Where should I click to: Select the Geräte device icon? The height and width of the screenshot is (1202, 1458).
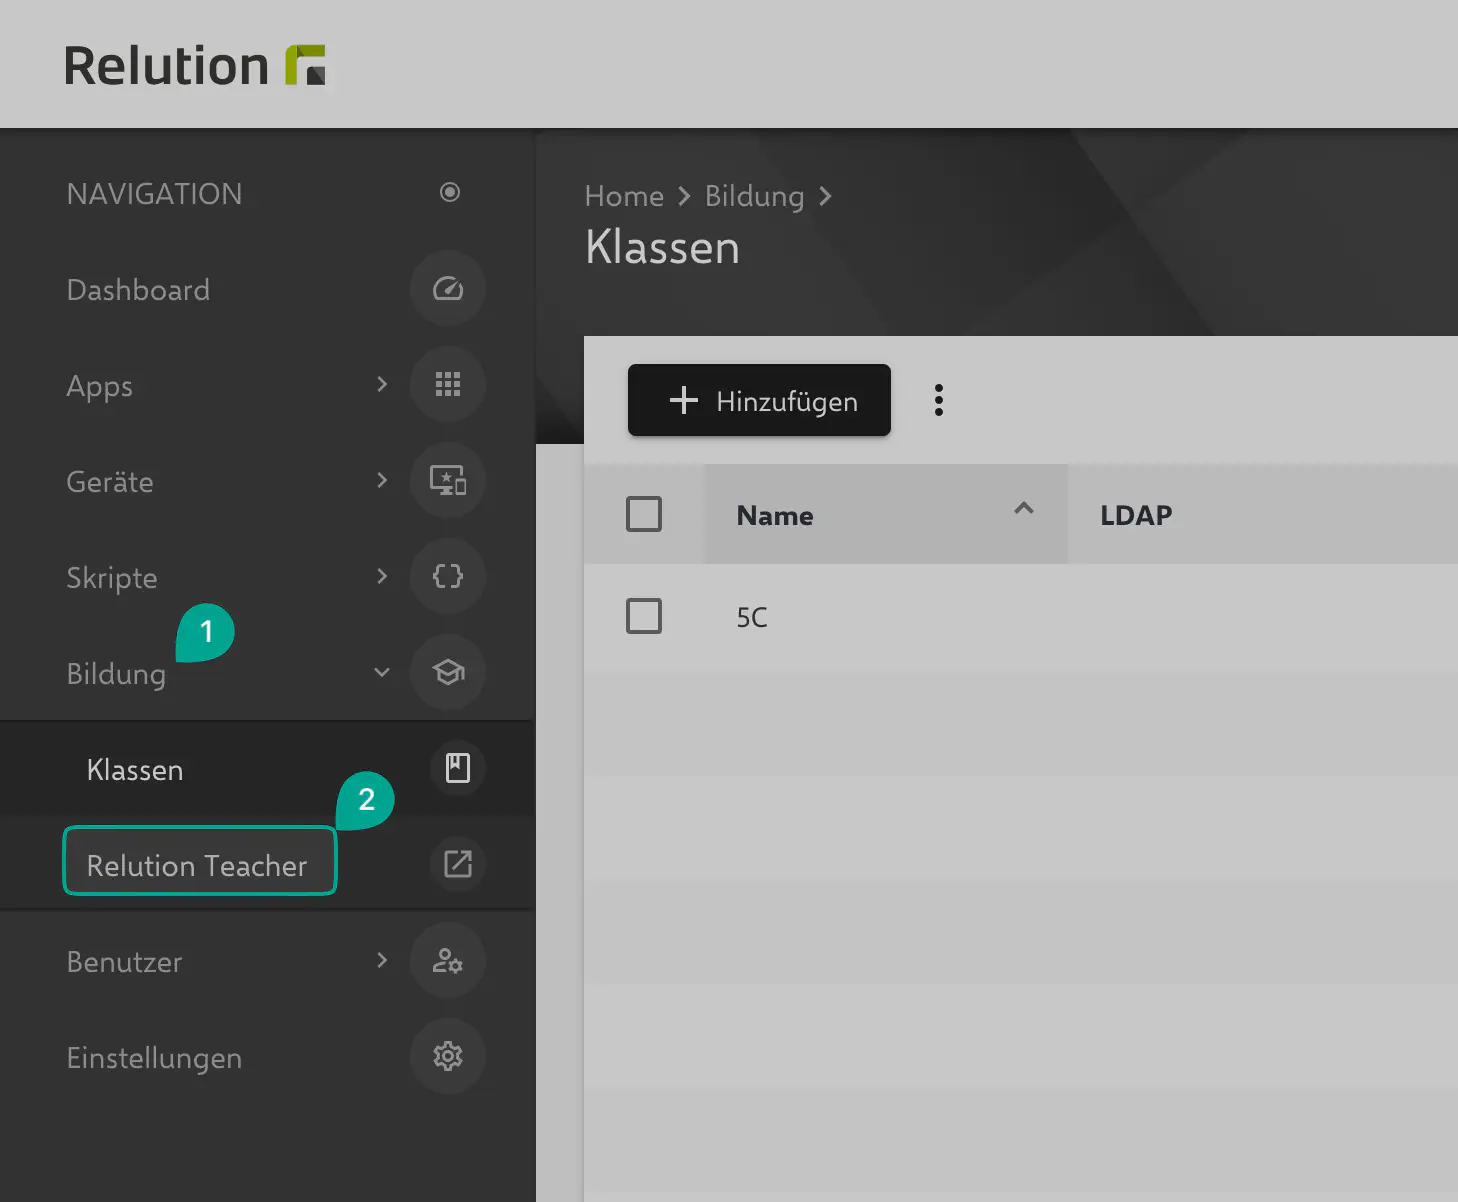point(447,481)
